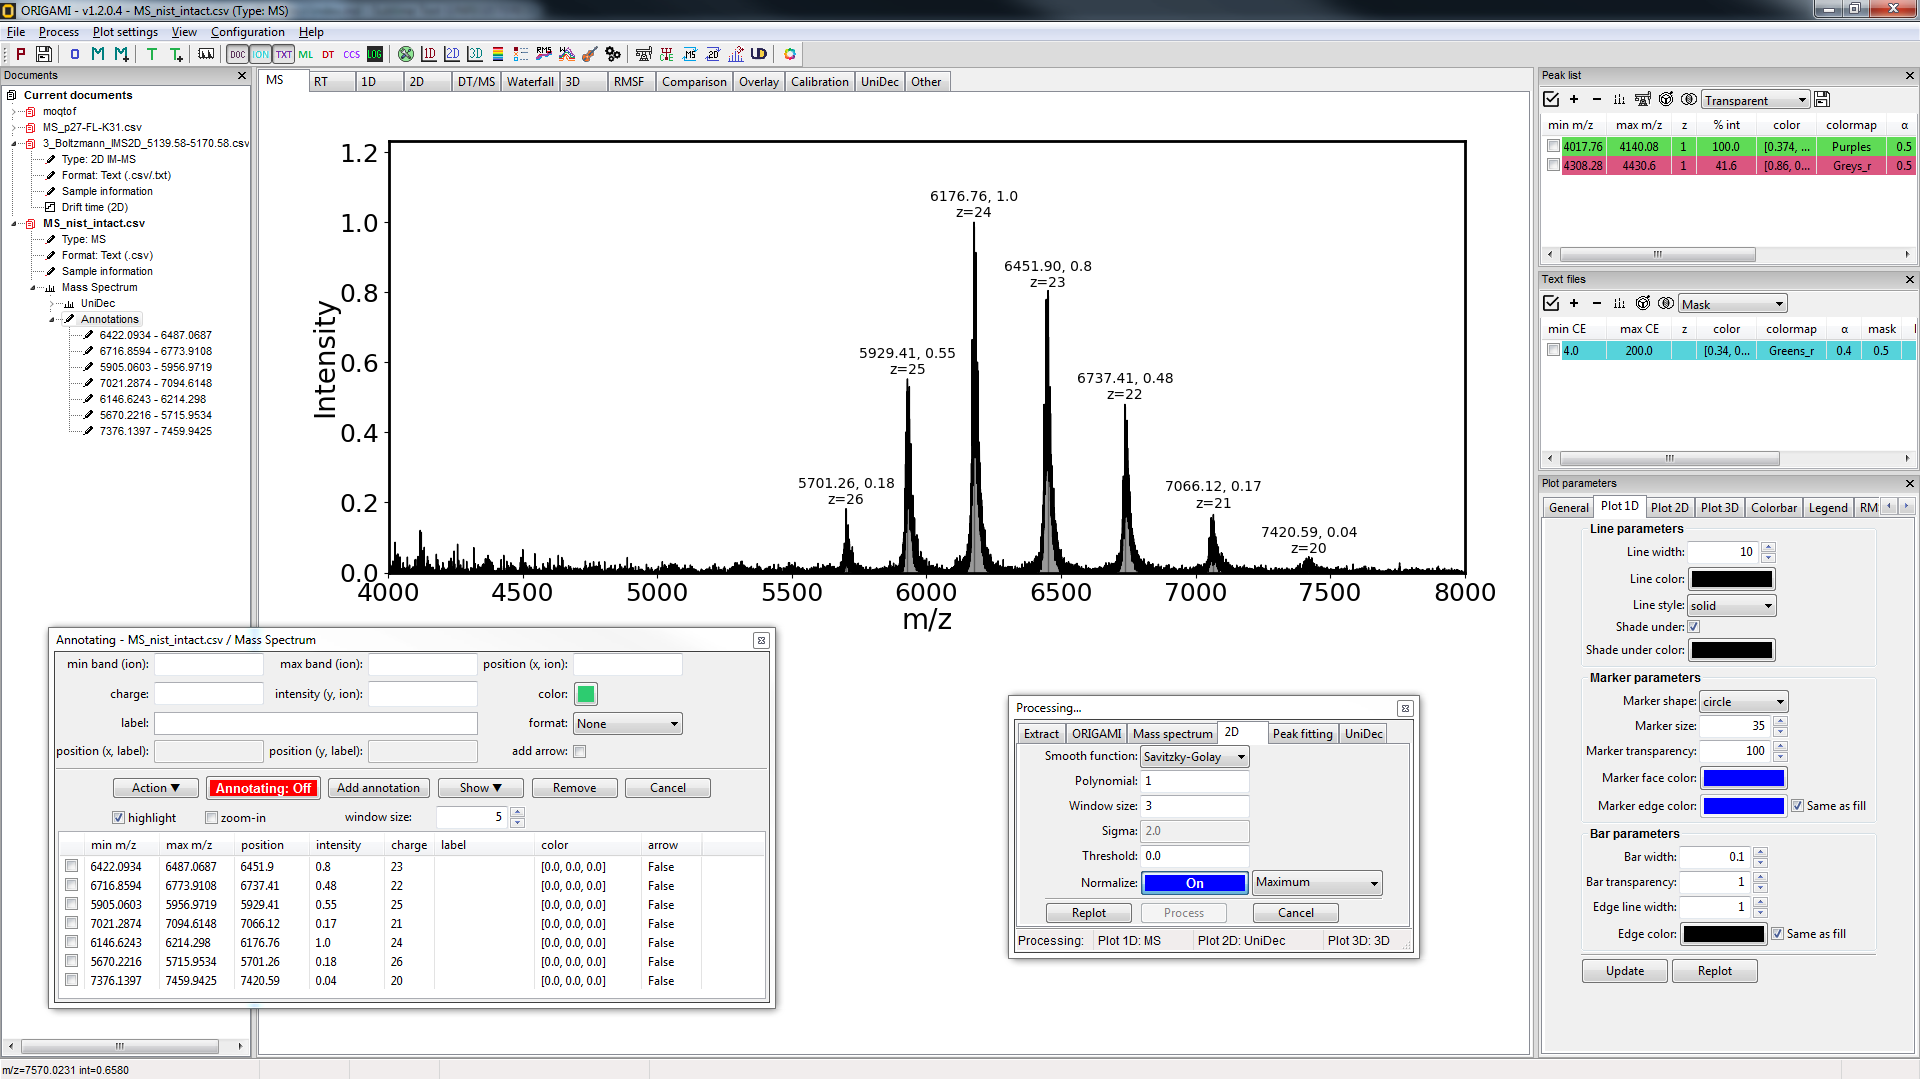Click the LOG panel toolbar icon
Viewport: 1920px width, 1080px height.
coord(375,54)
